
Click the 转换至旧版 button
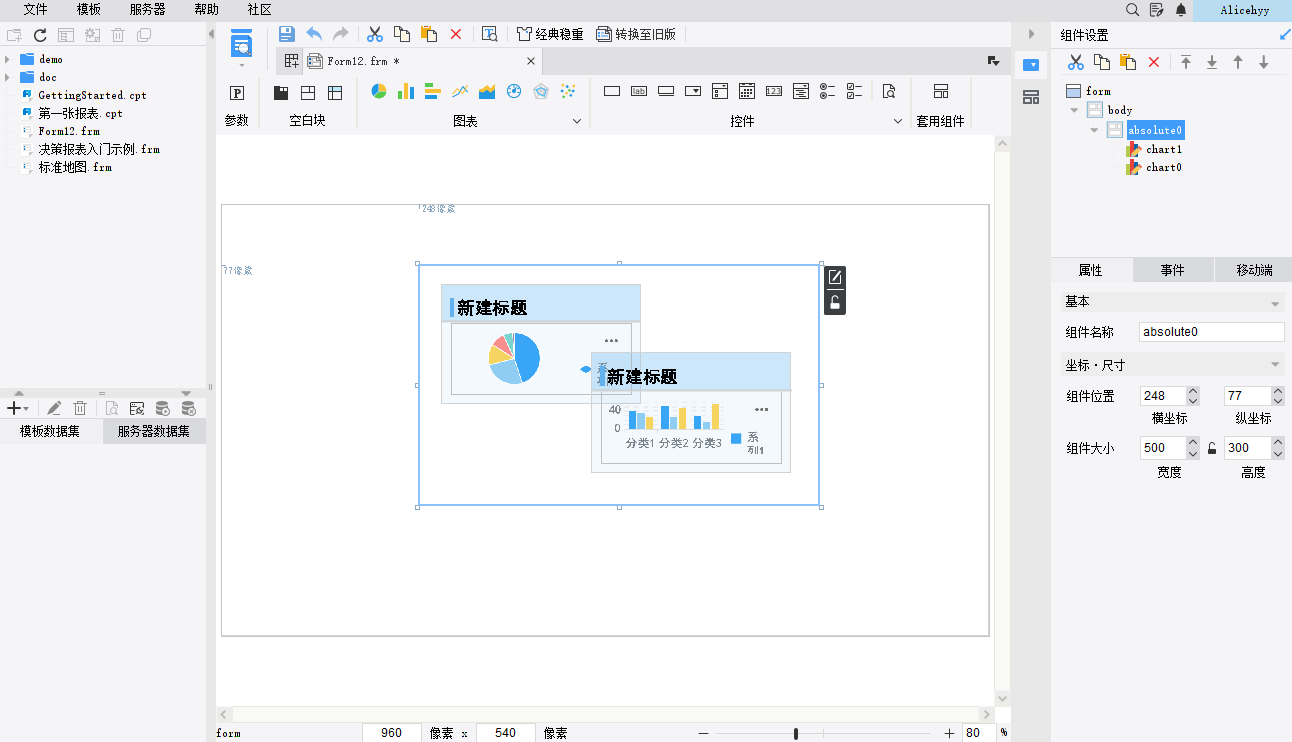(636, 34)
